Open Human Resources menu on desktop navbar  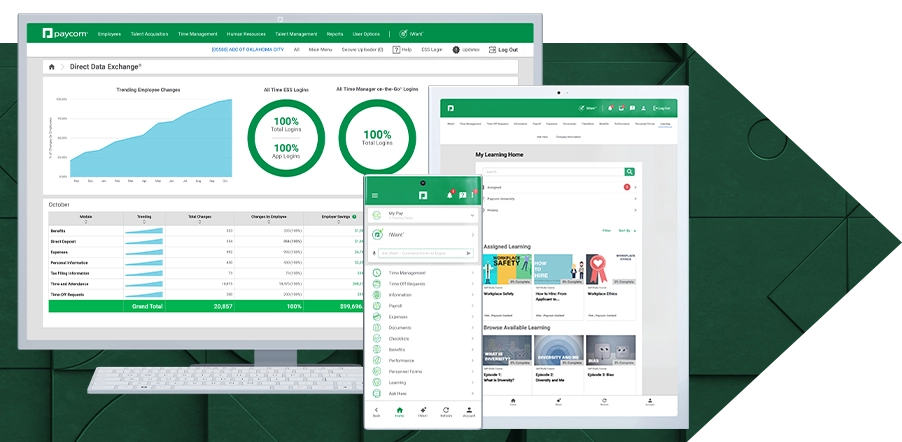click(246, 34)
